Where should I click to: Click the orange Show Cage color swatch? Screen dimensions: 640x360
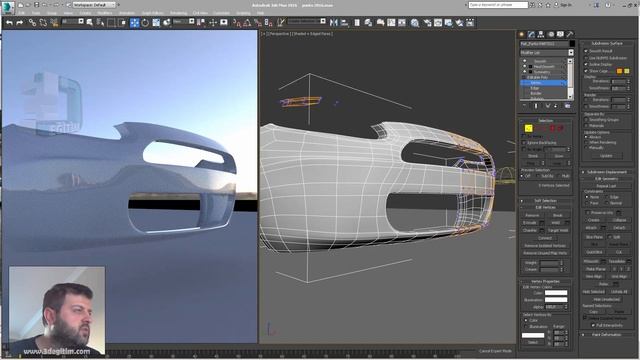point(620,71)
